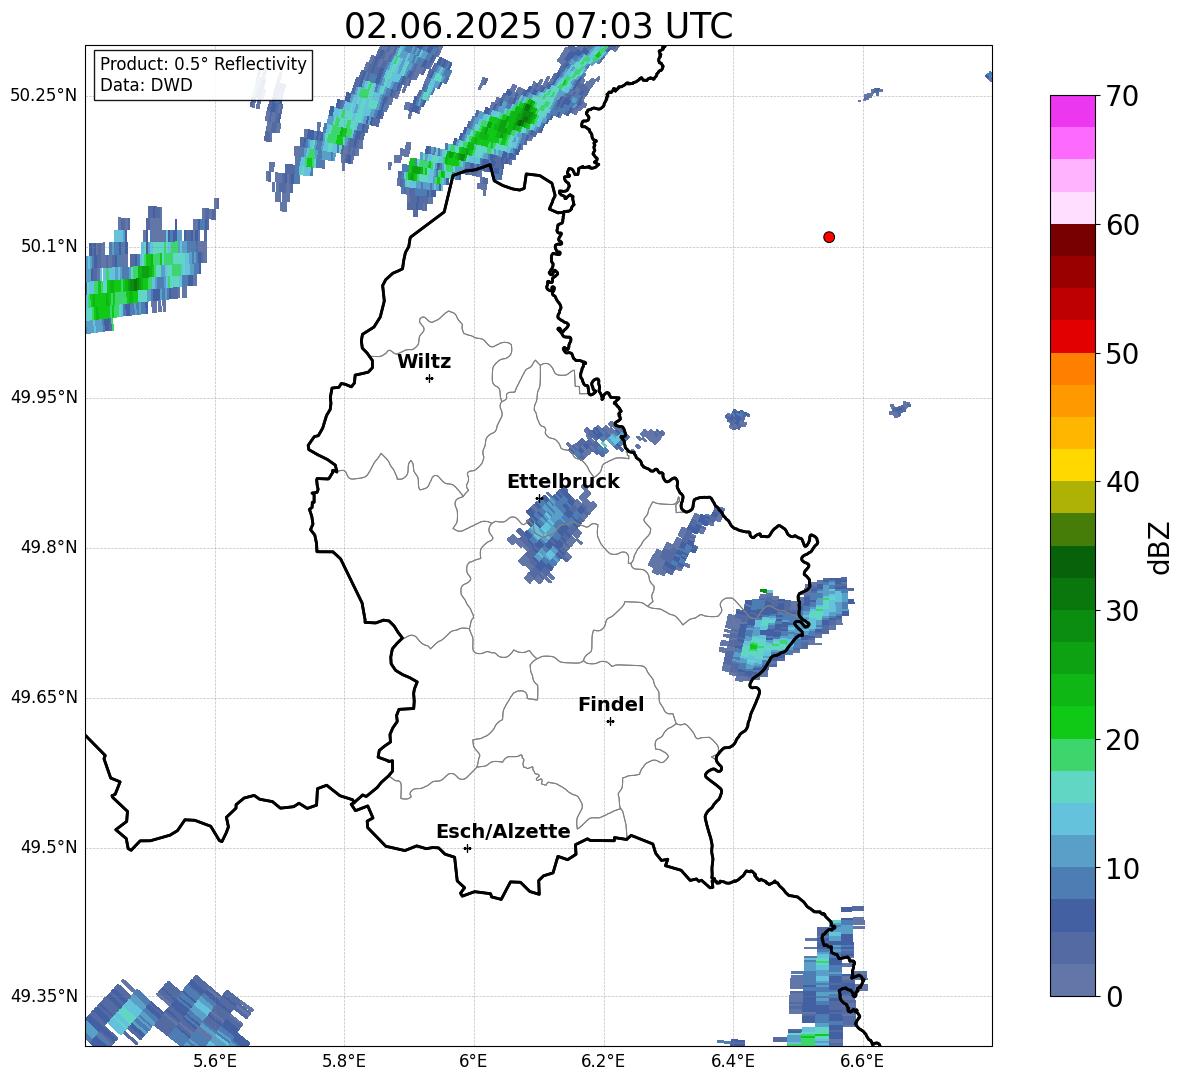Click the 6°E longitude label
The height and width of the screenshot is (1081, 1184).
coord(473,1061)
